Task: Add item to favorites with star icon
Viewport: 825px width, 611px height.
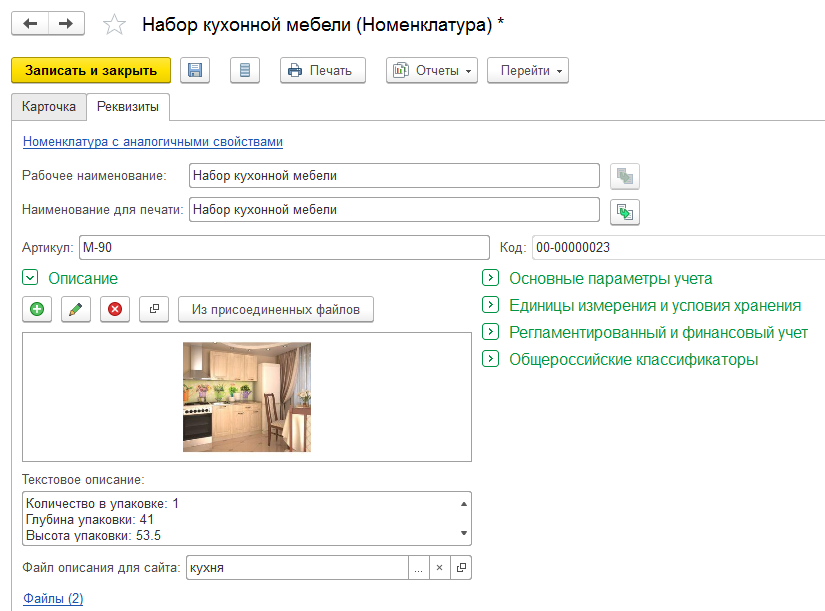Action: coord(116,25)
